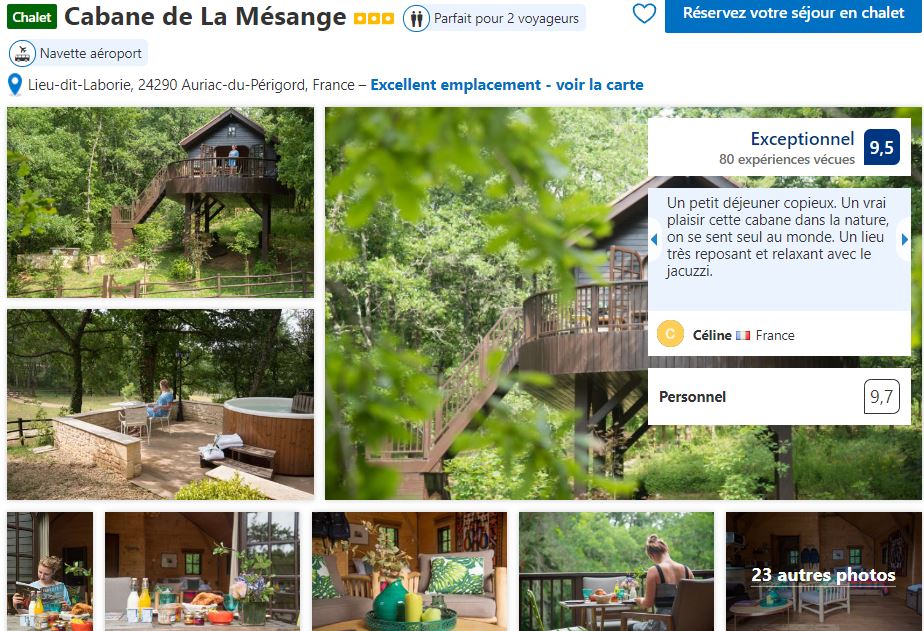Click Céline's yellow avatar circle
The height and width of the screenshot is (631, 924).
click(670, 334)
